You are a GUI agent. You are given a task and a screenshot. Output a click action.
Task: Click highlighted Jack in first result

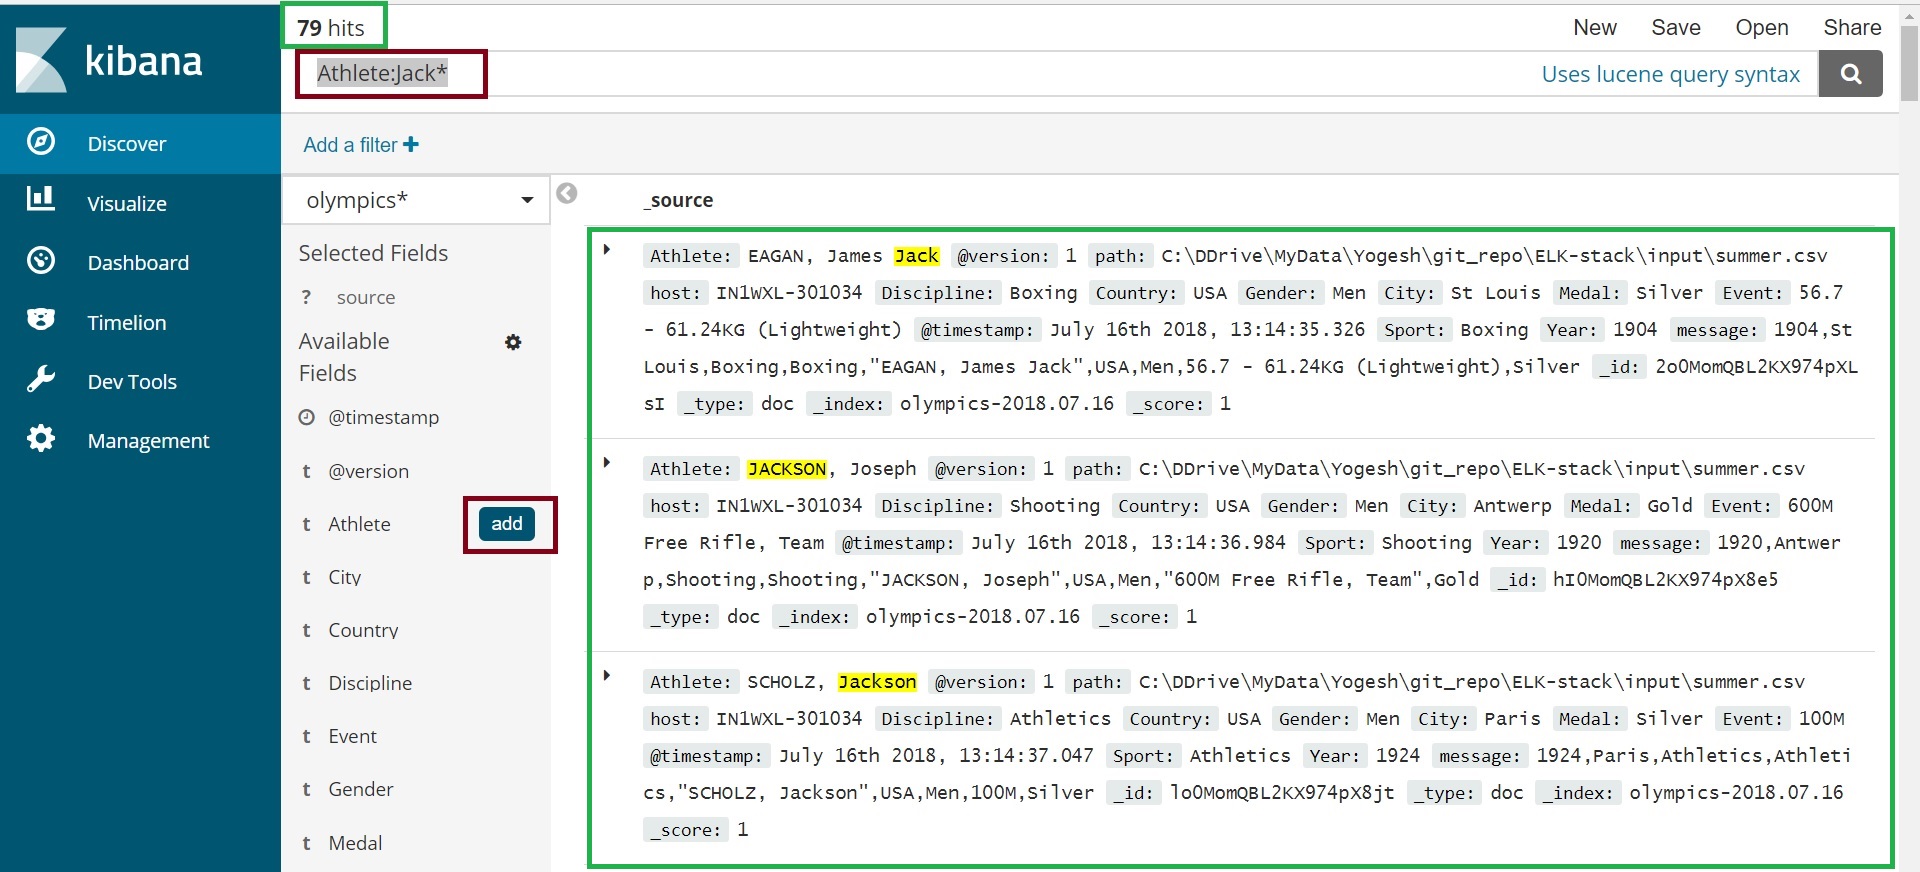point(917,256)
